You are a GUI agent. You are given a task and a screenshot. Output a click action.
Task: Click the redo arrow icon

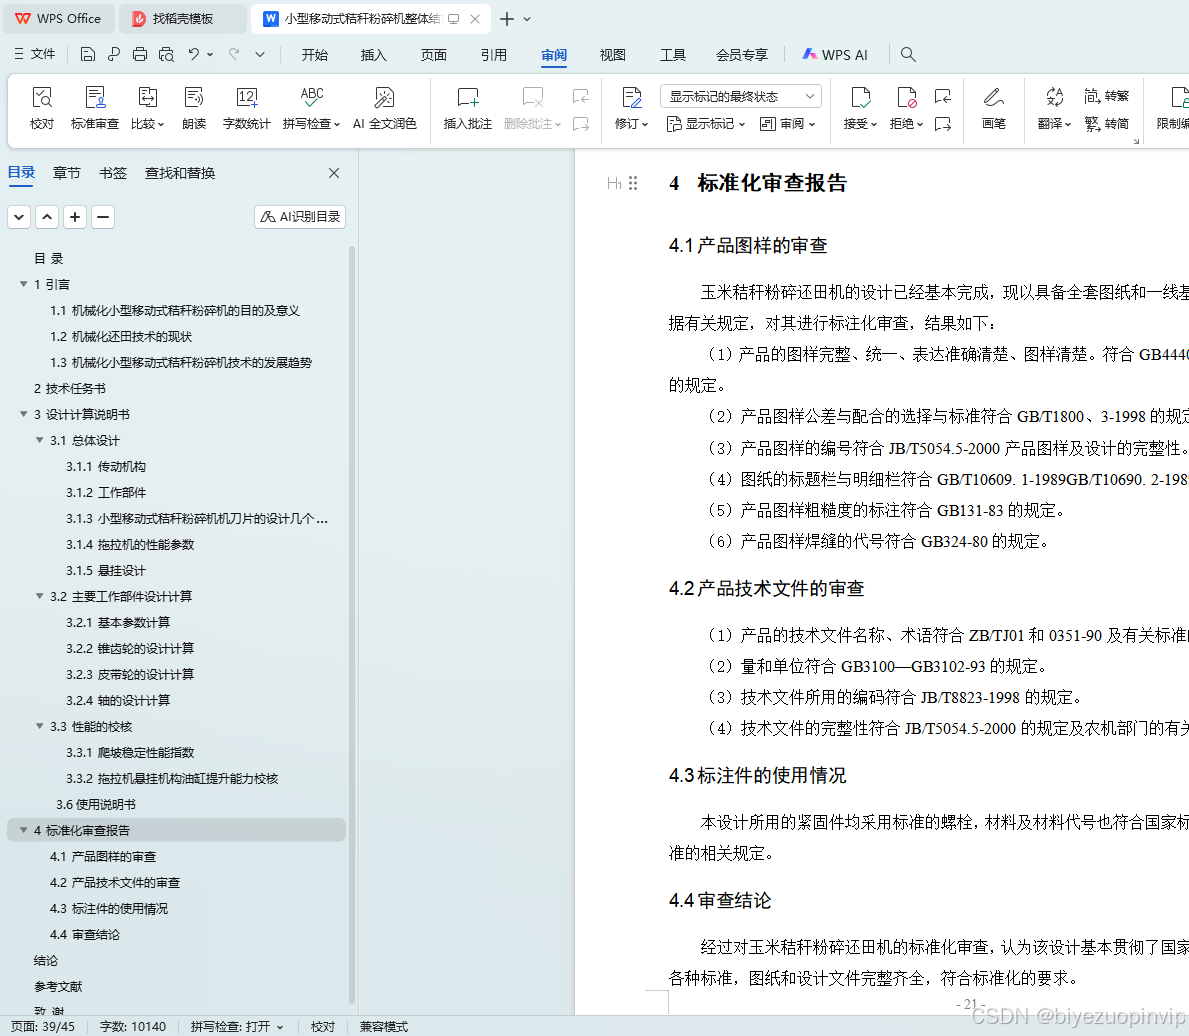click(234, 54)
